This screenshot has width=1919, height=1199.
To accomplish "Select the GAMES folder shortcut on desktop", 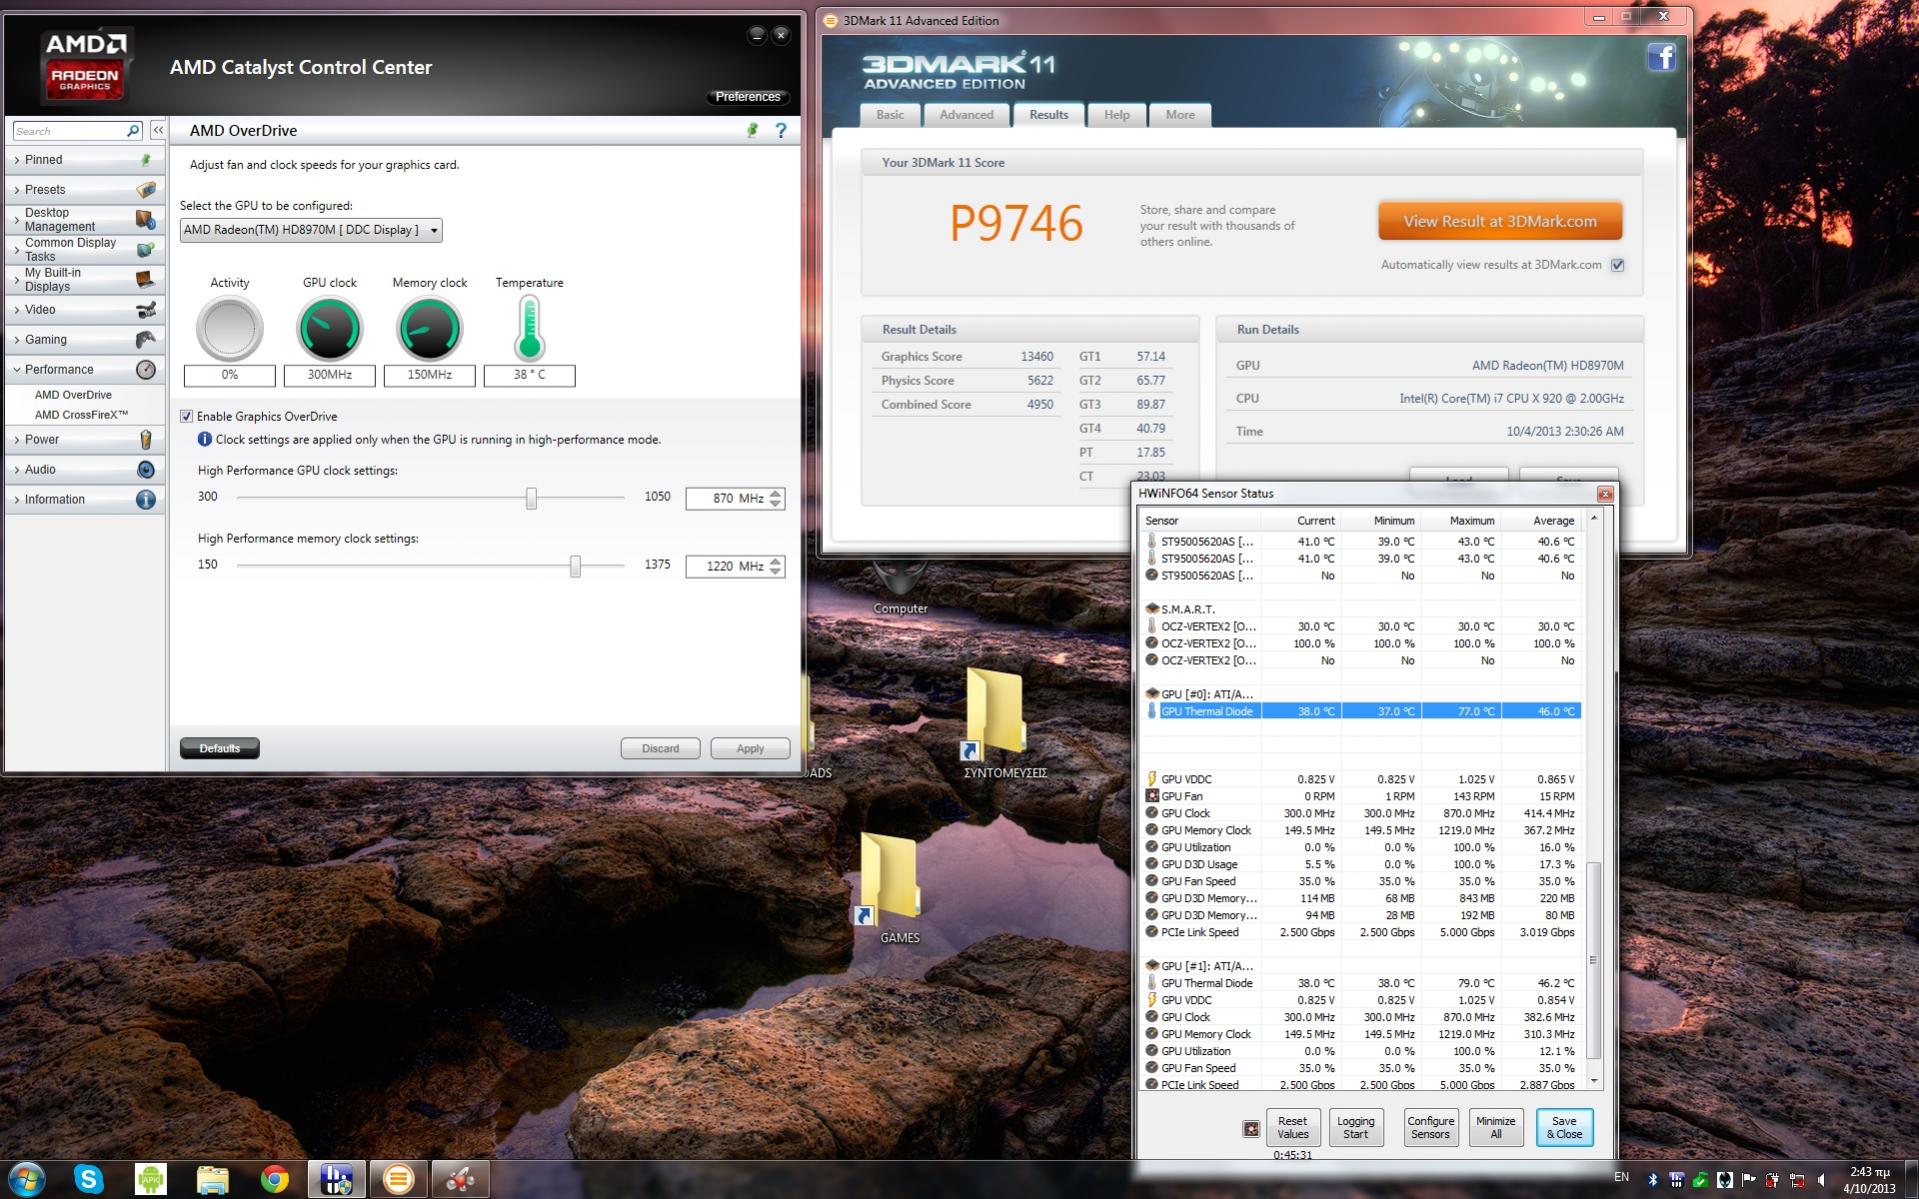I will point(890,887).
